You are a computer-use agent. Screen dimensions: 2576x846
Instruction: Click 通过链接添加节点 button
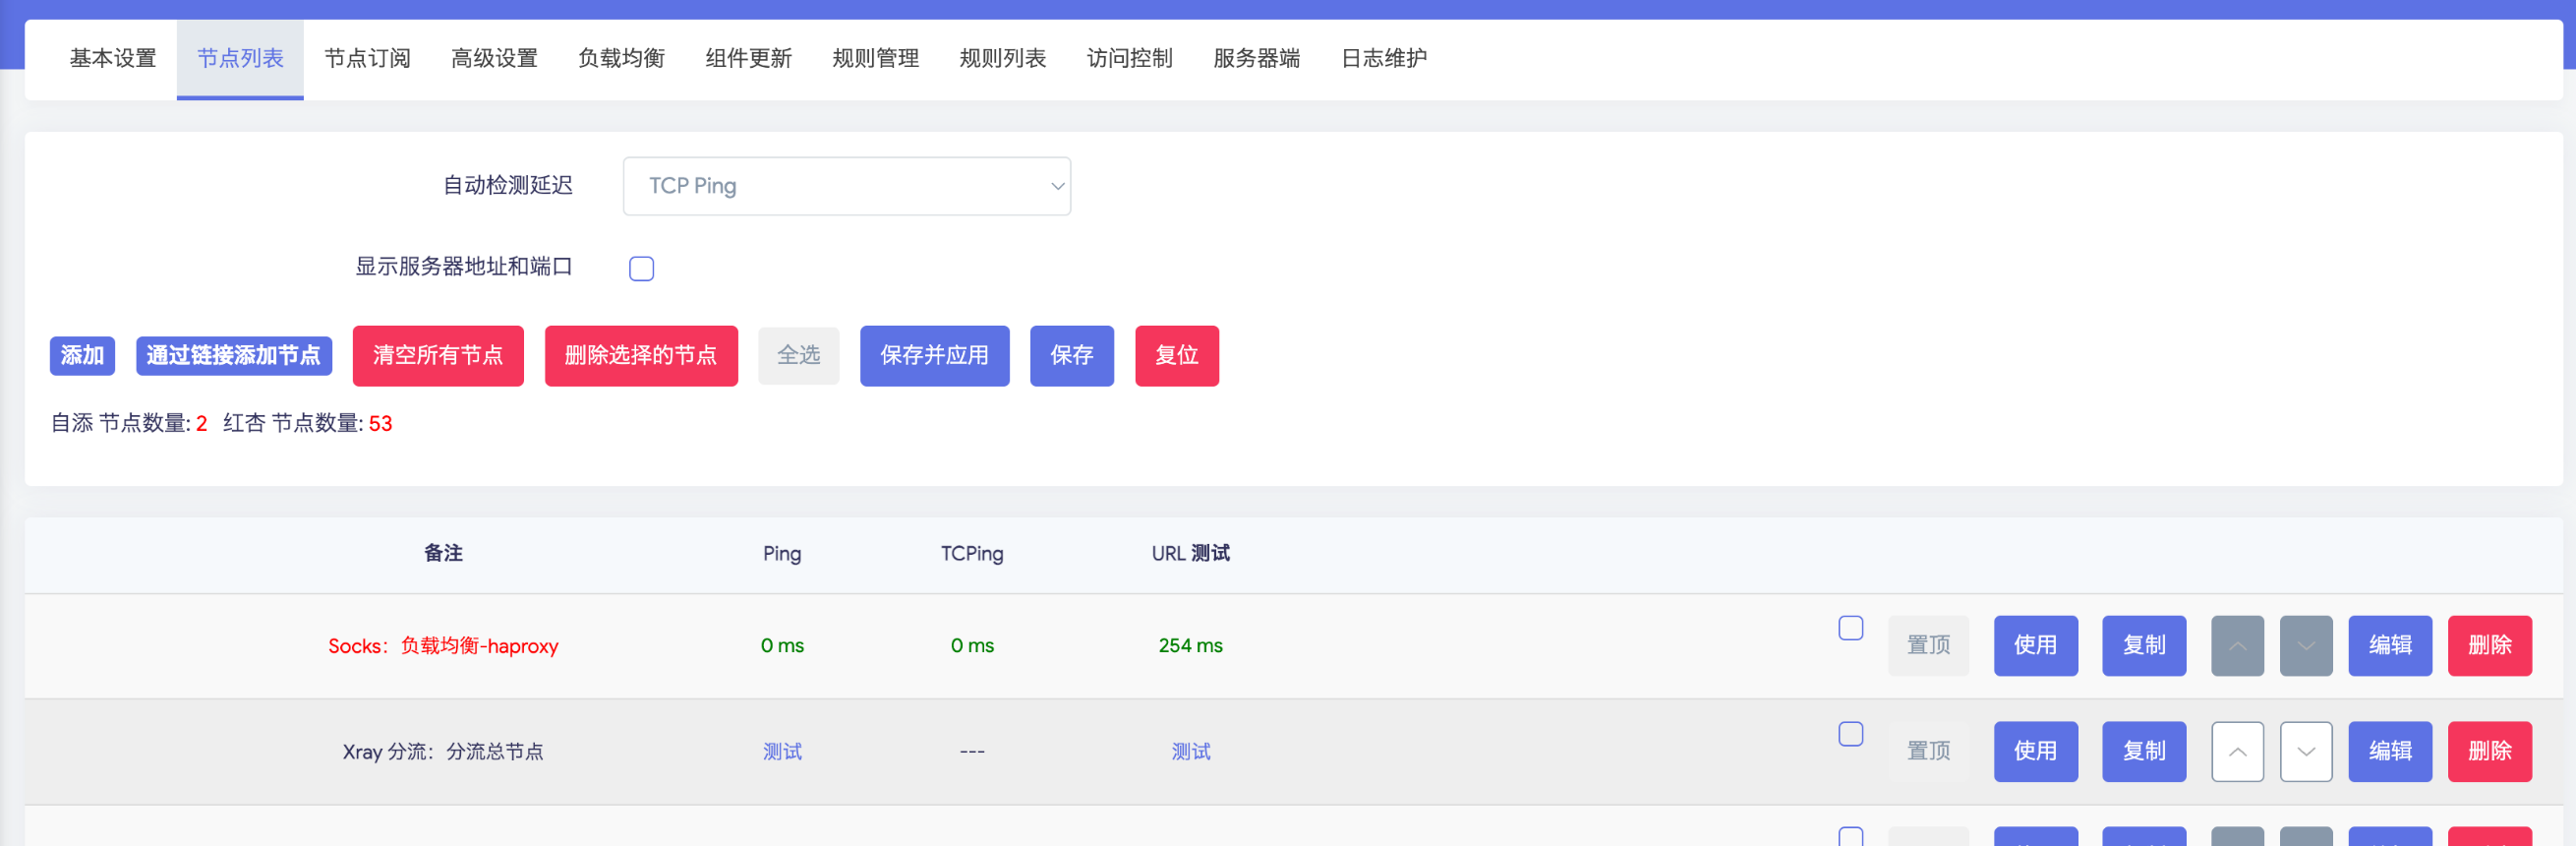(233, 355)
